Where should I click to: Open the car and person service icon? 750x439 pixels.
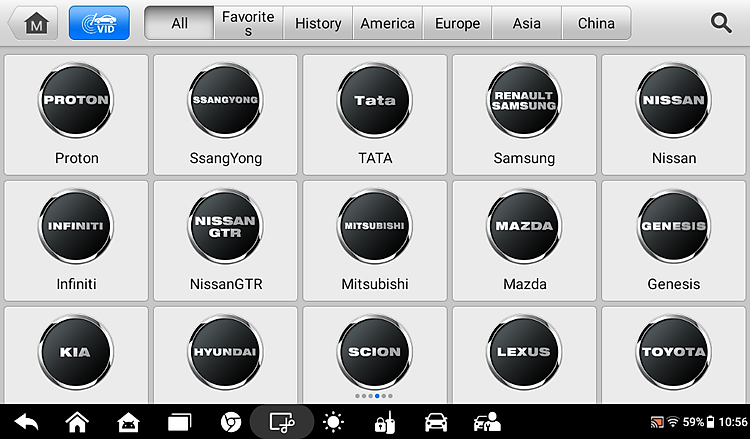(487, 422)
